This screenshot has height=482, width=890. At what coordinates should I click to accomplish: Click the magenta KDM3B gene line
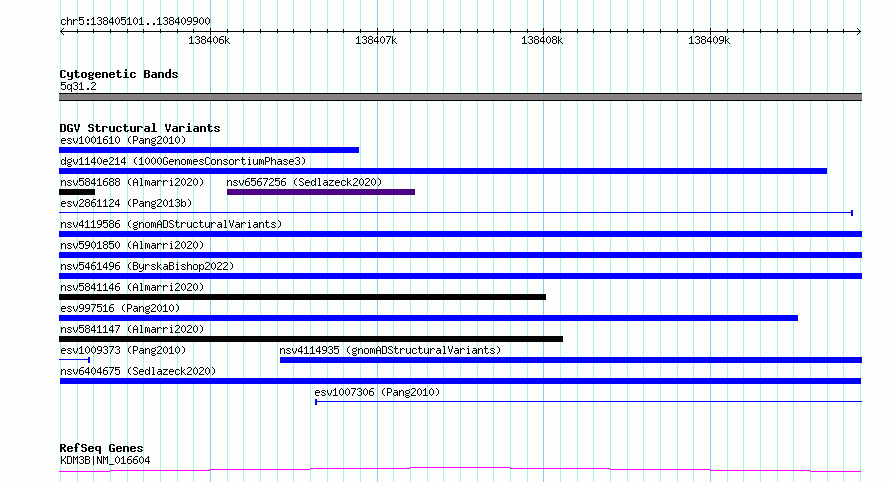coord(460,470)
